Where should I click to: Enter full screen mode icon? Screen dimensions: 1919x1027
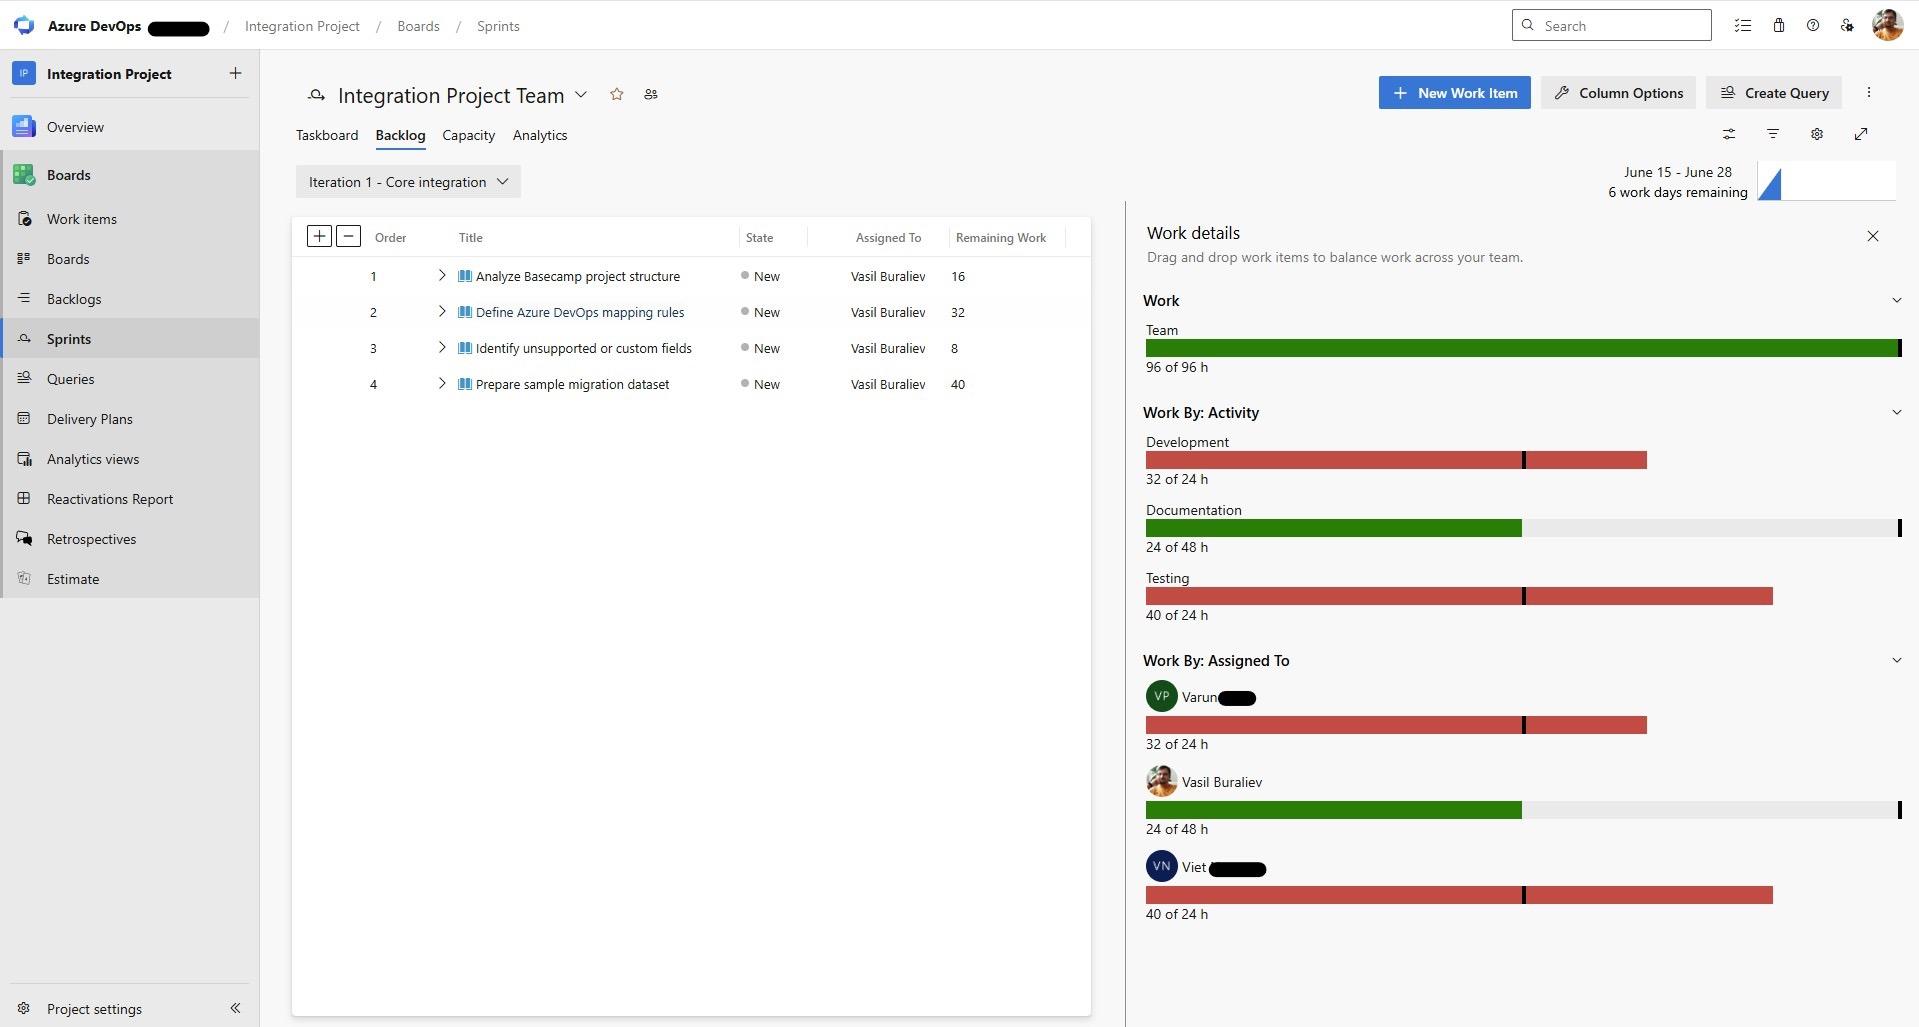point(1861,134)
